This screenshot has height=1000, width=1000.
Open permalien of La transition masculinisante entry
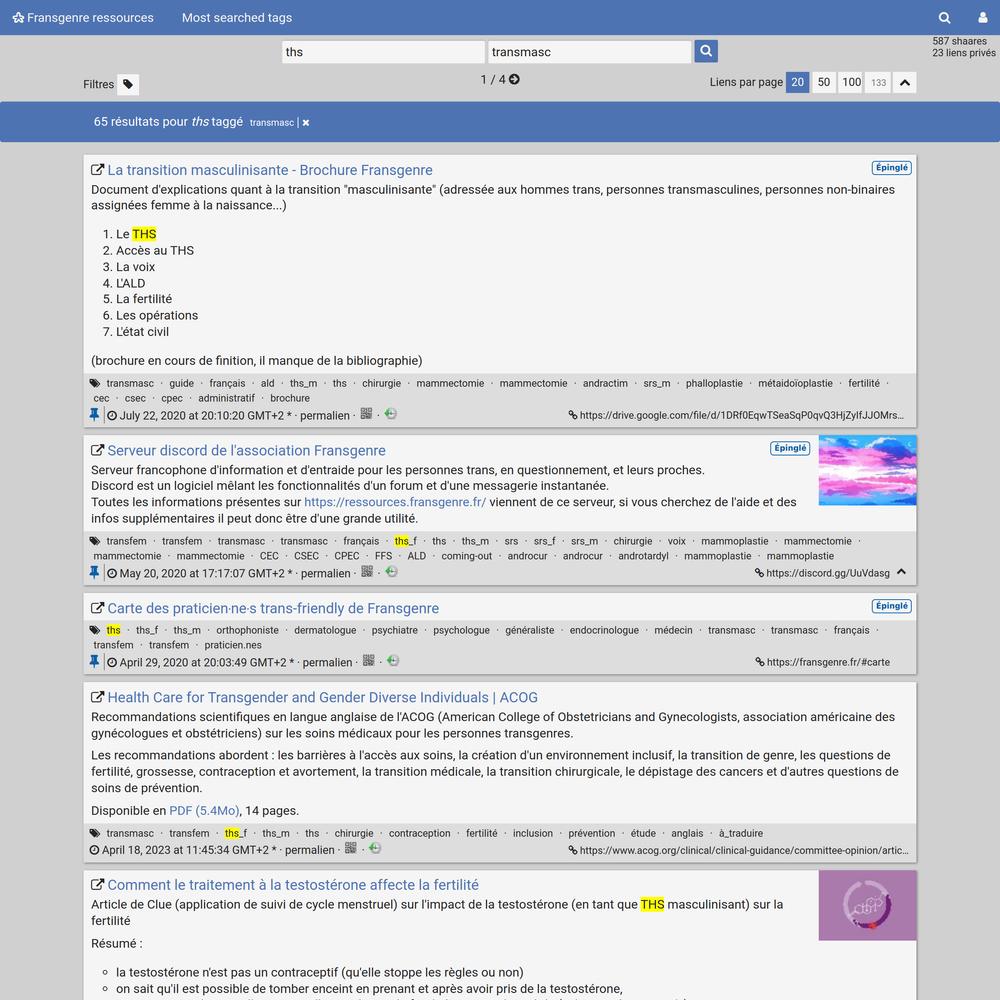(325, 416)
